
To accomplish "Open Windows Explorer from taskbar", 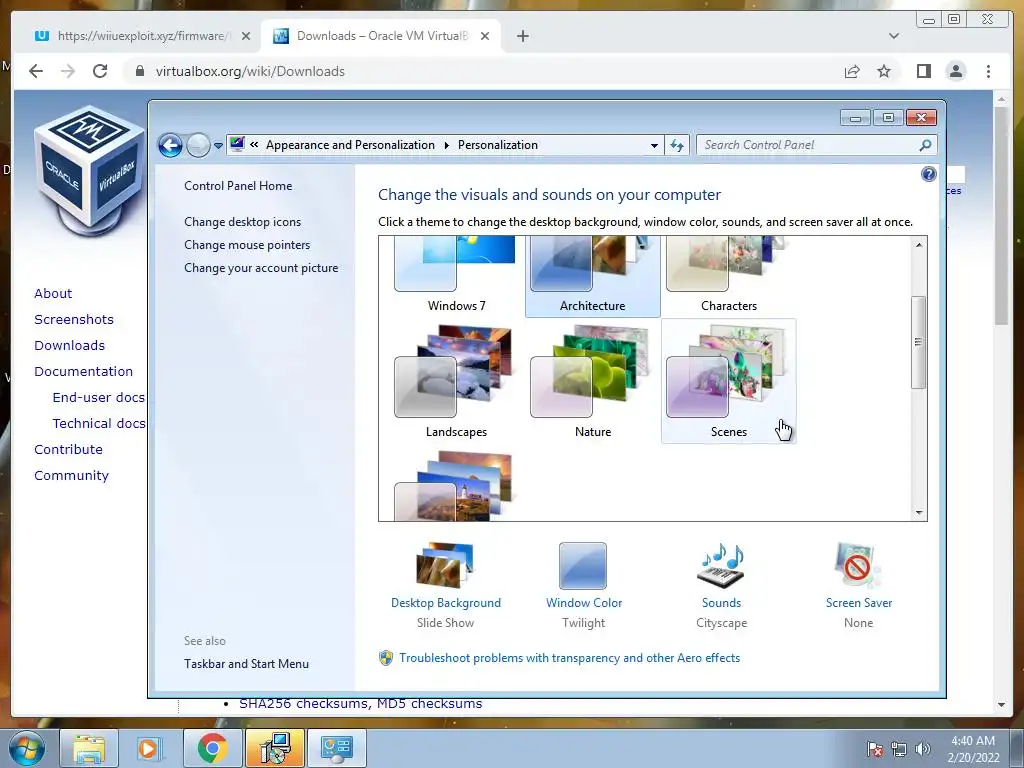I will [89, 748].
